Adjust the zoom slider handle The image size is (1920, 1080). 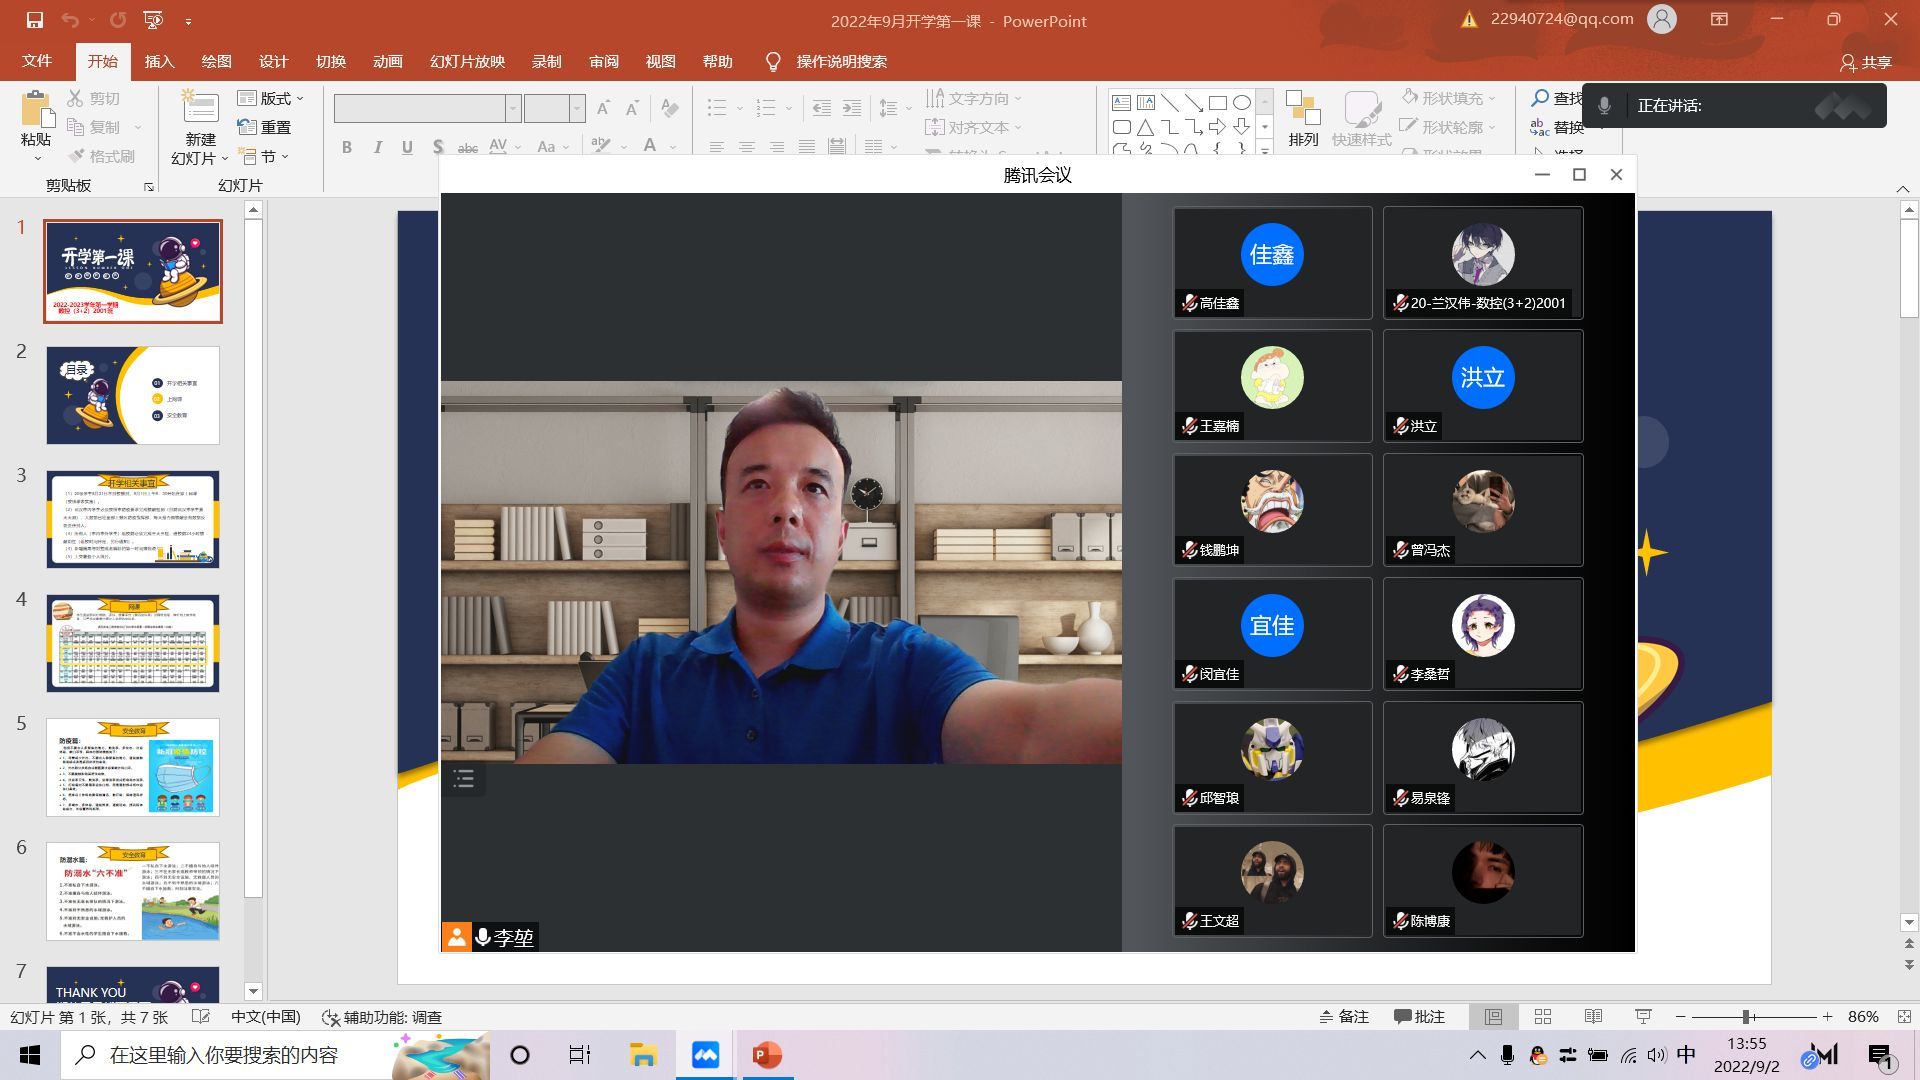[1746, 1016]
